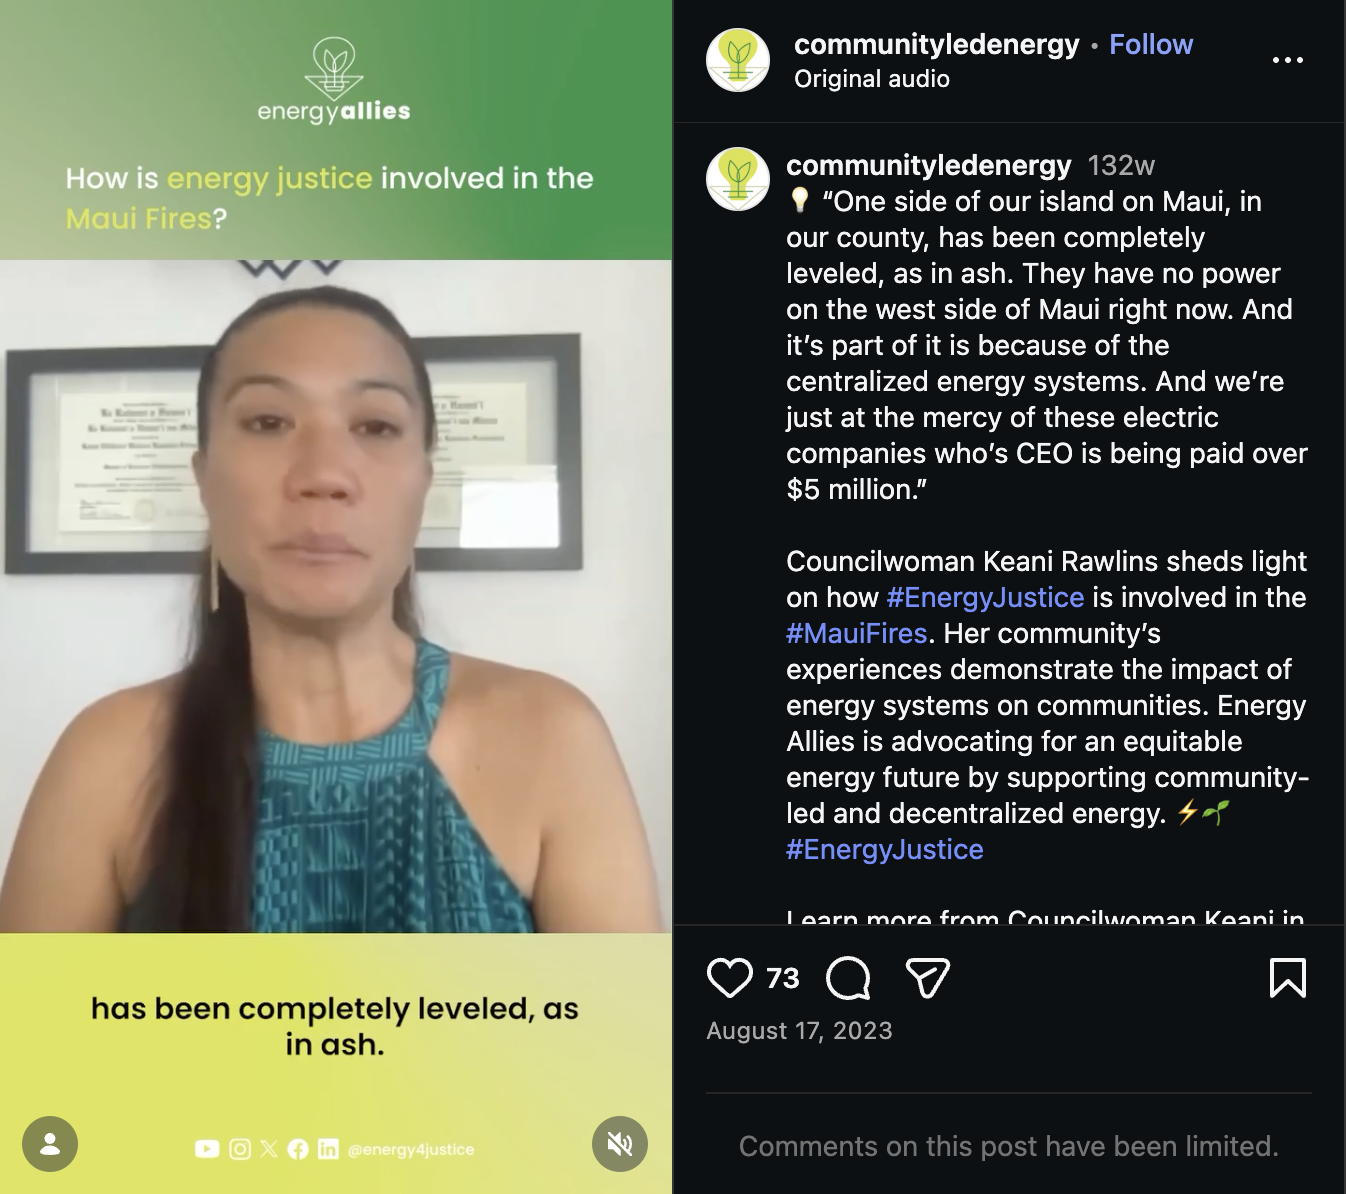Open the three-dot more options menu
This screenshot has height=1194, width=1346.
(x=1288, y=60)
